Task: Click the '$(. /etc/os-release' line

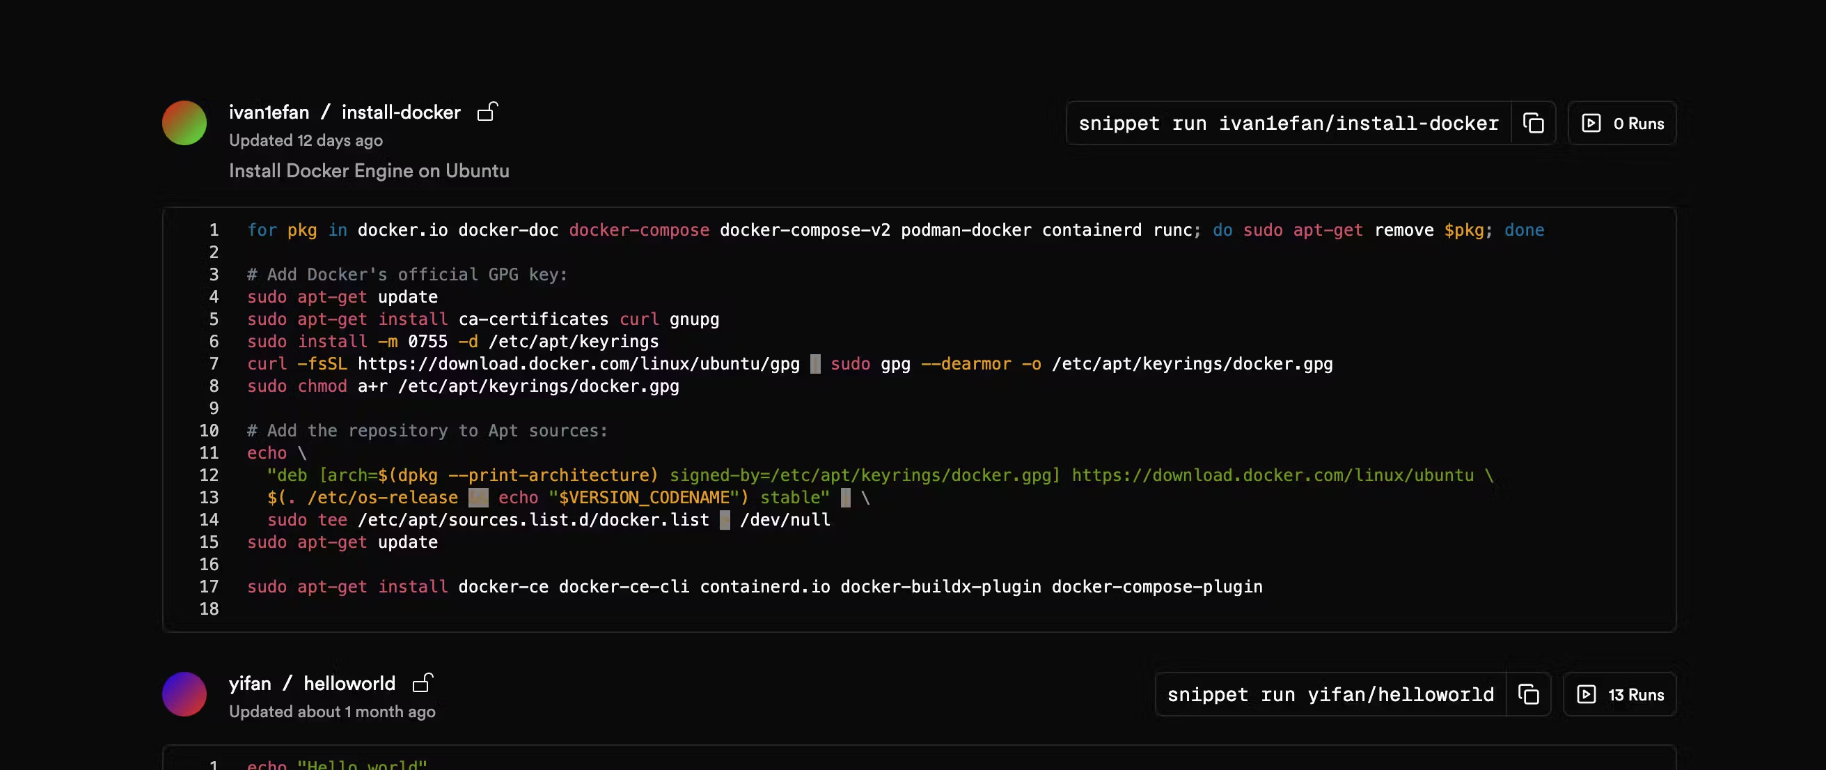Action: coord(568,498)
